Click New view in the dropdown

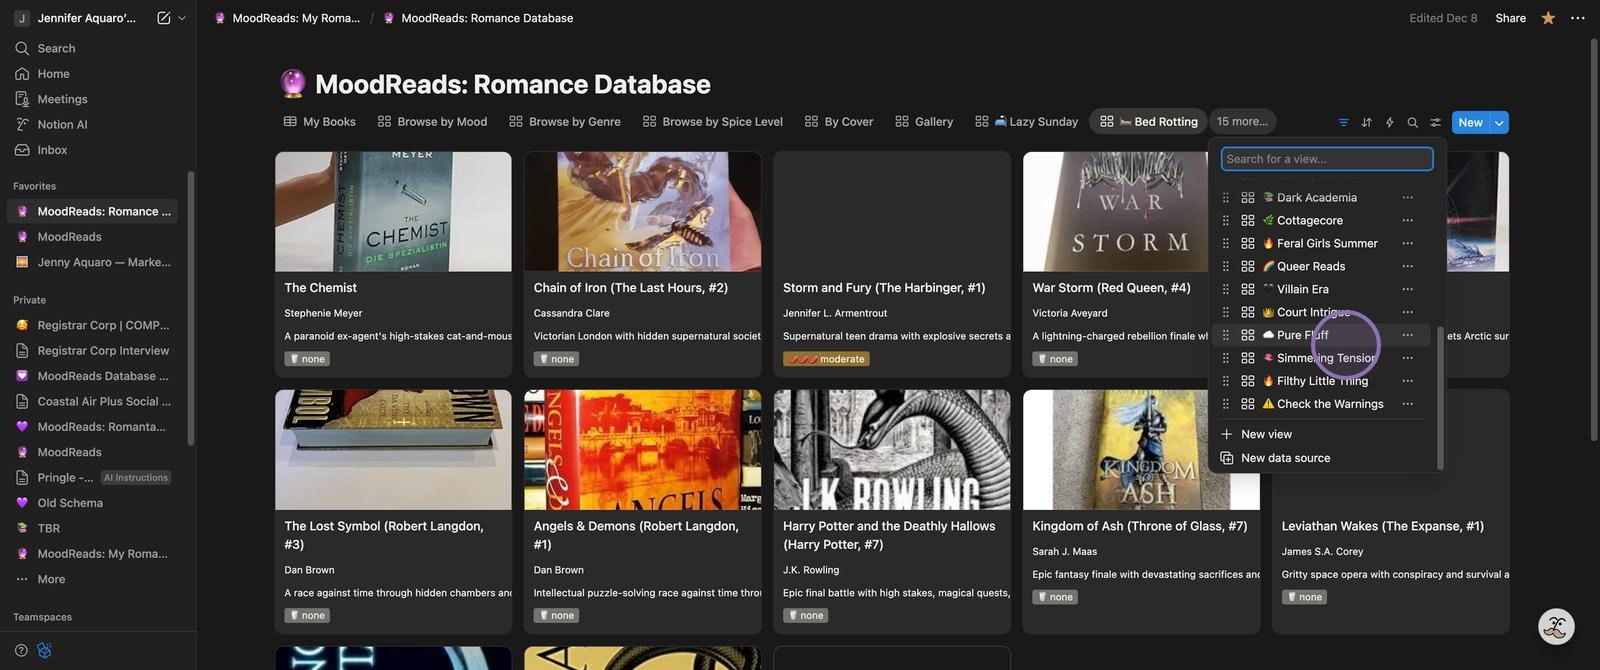pyautogui.click(x=1266, y=435)
